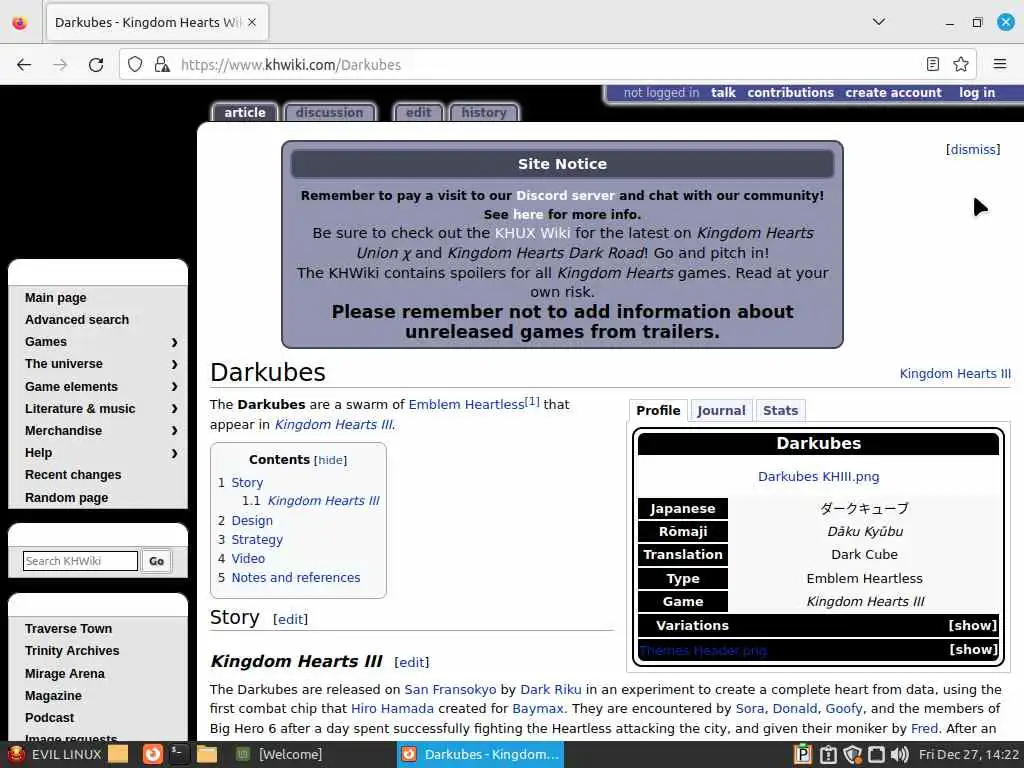Toggle reader view icon in address bar

click(933, 64)
